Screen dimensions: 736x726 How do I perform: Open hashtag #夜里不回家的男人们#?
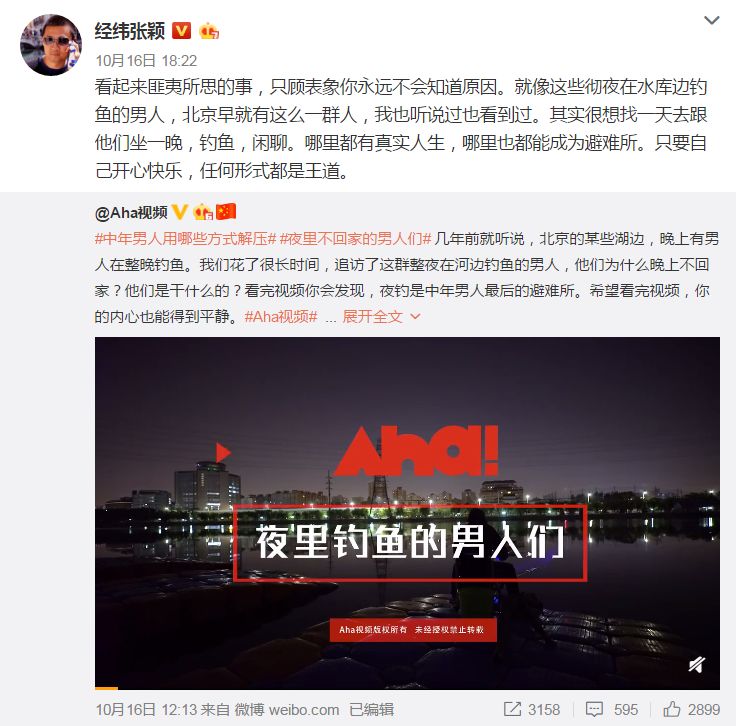[x=355, y=239]
